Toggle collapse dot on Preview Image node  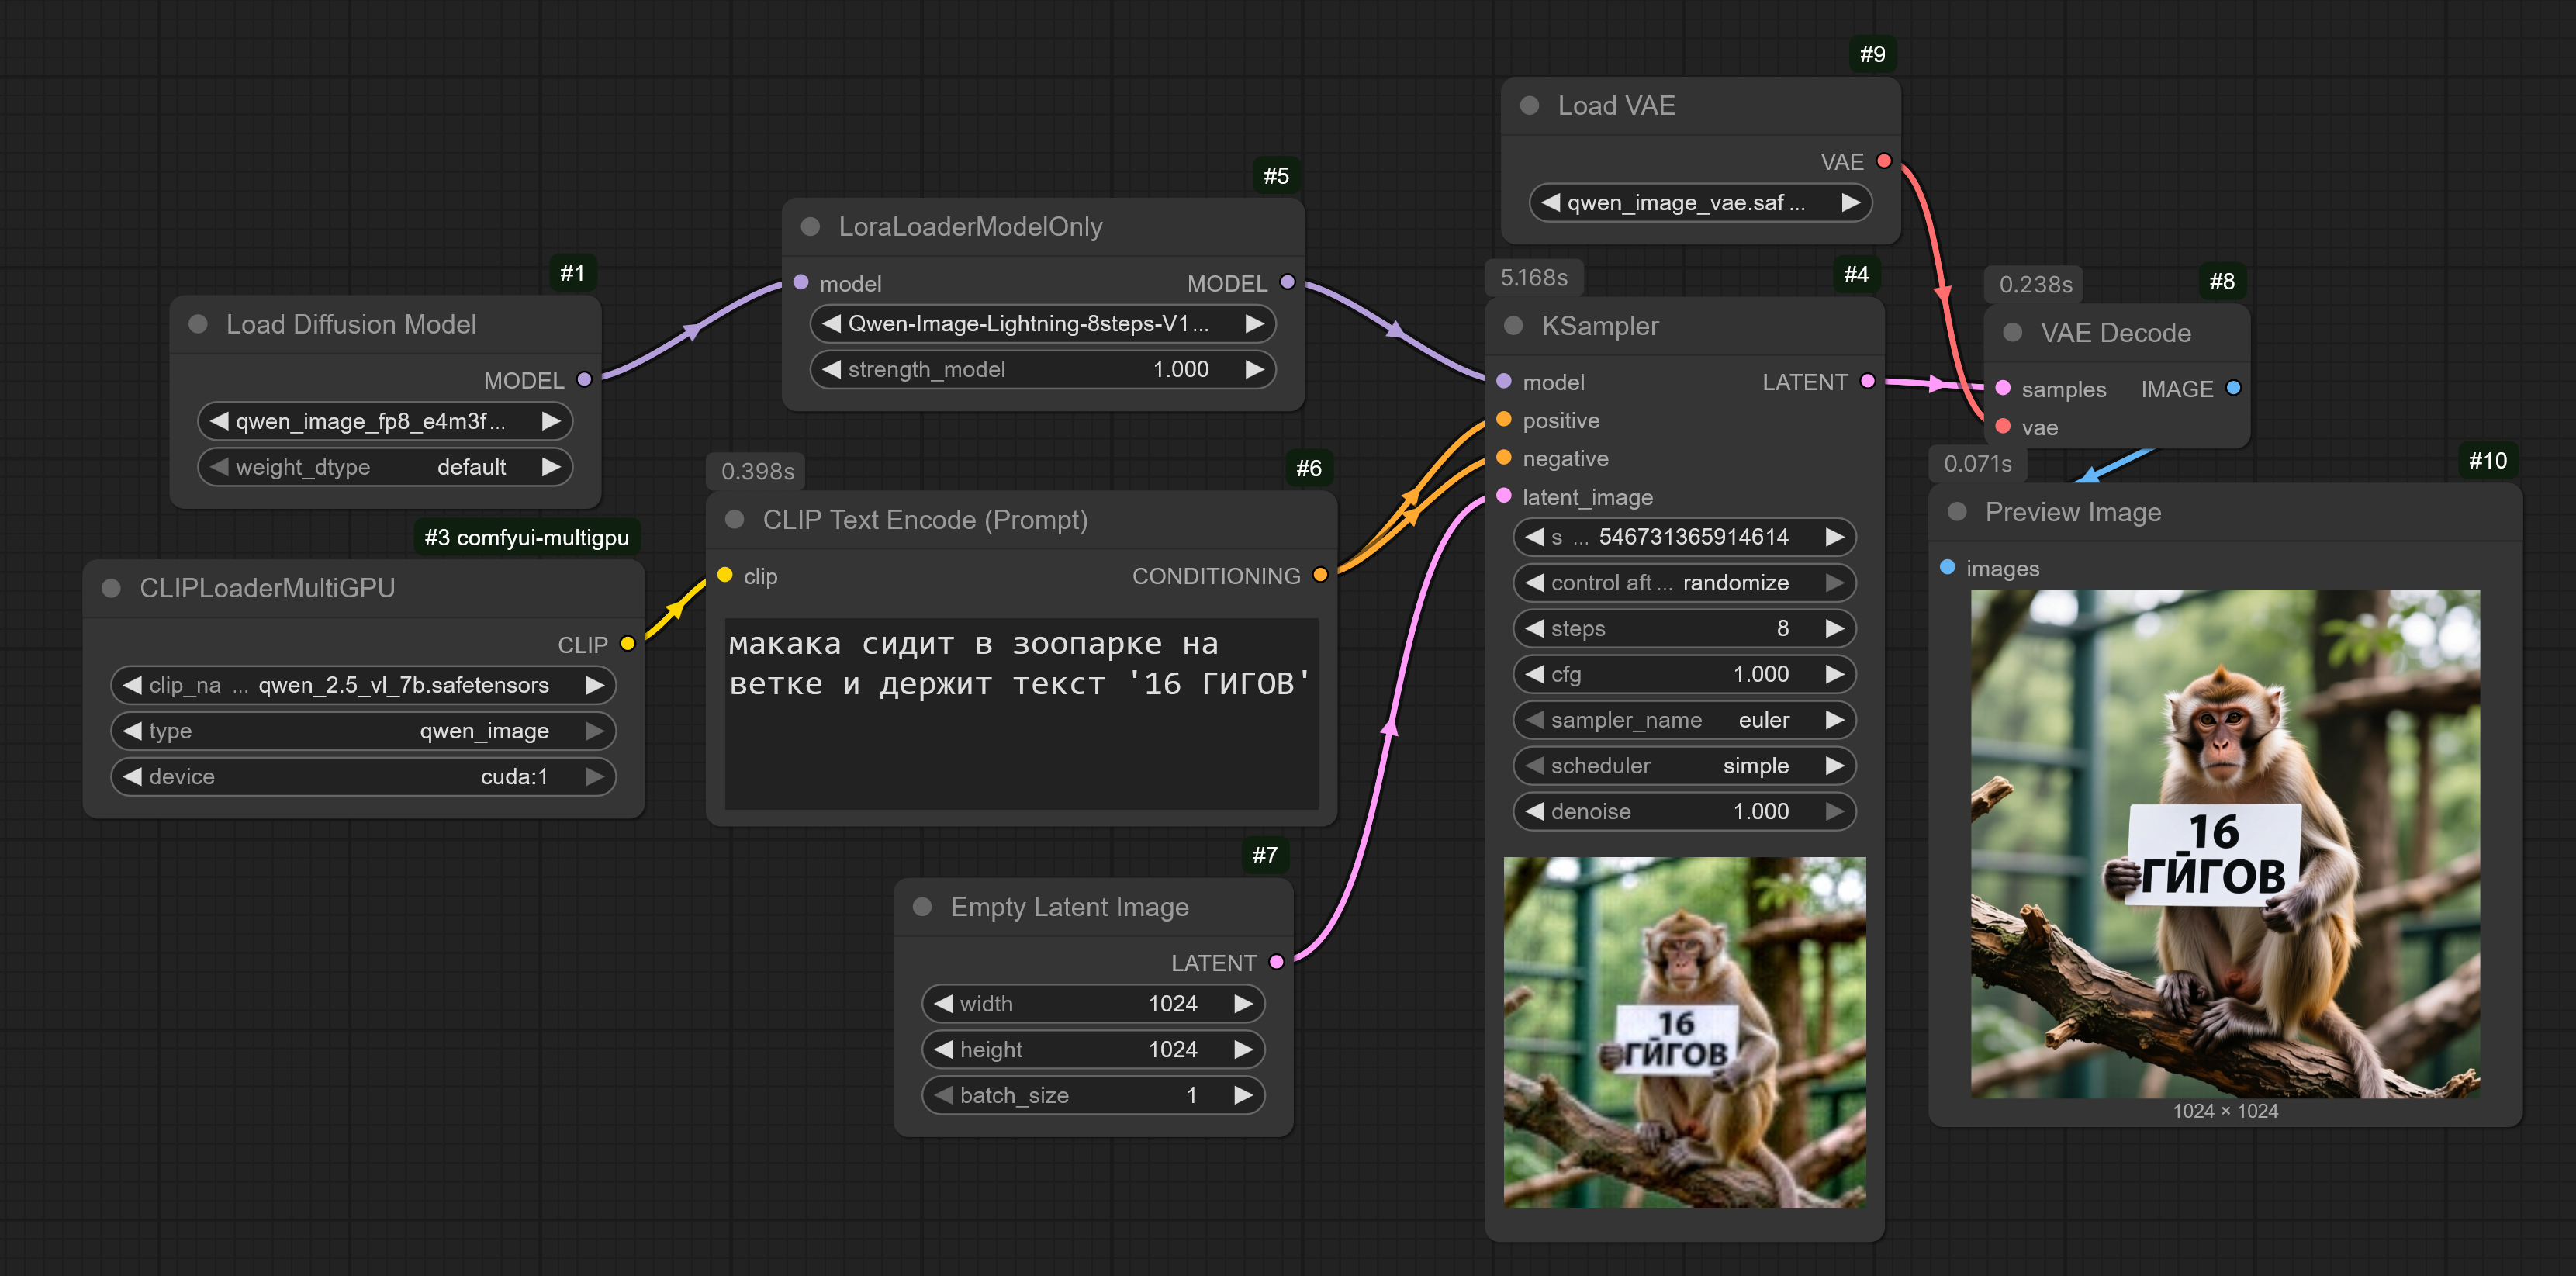(x=1957, y=512)
